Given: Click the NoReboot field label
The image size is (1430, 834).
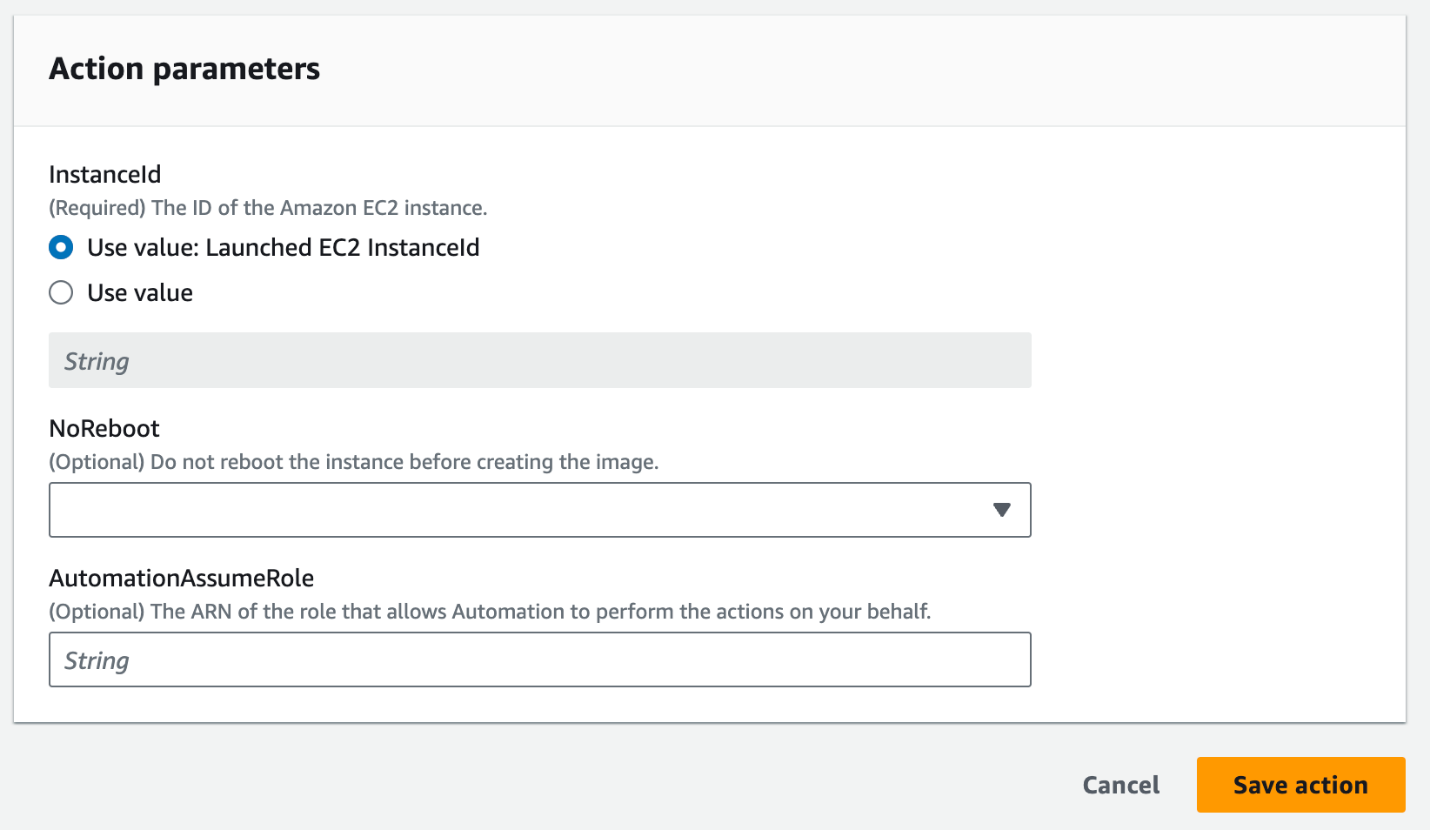Looking at the screenshot, I should pos(104,428).
